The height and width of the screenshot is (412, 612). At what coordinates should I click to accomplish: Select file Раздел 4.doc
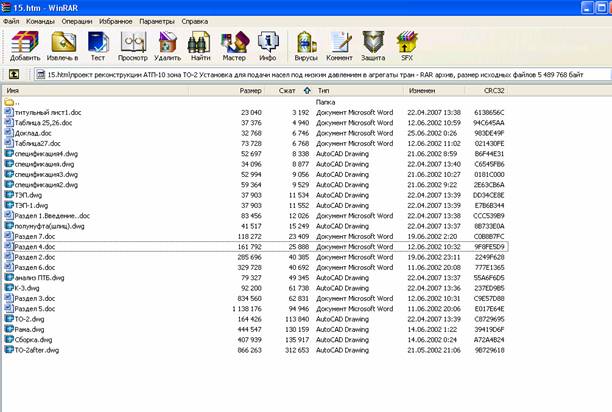coord(35,247)
